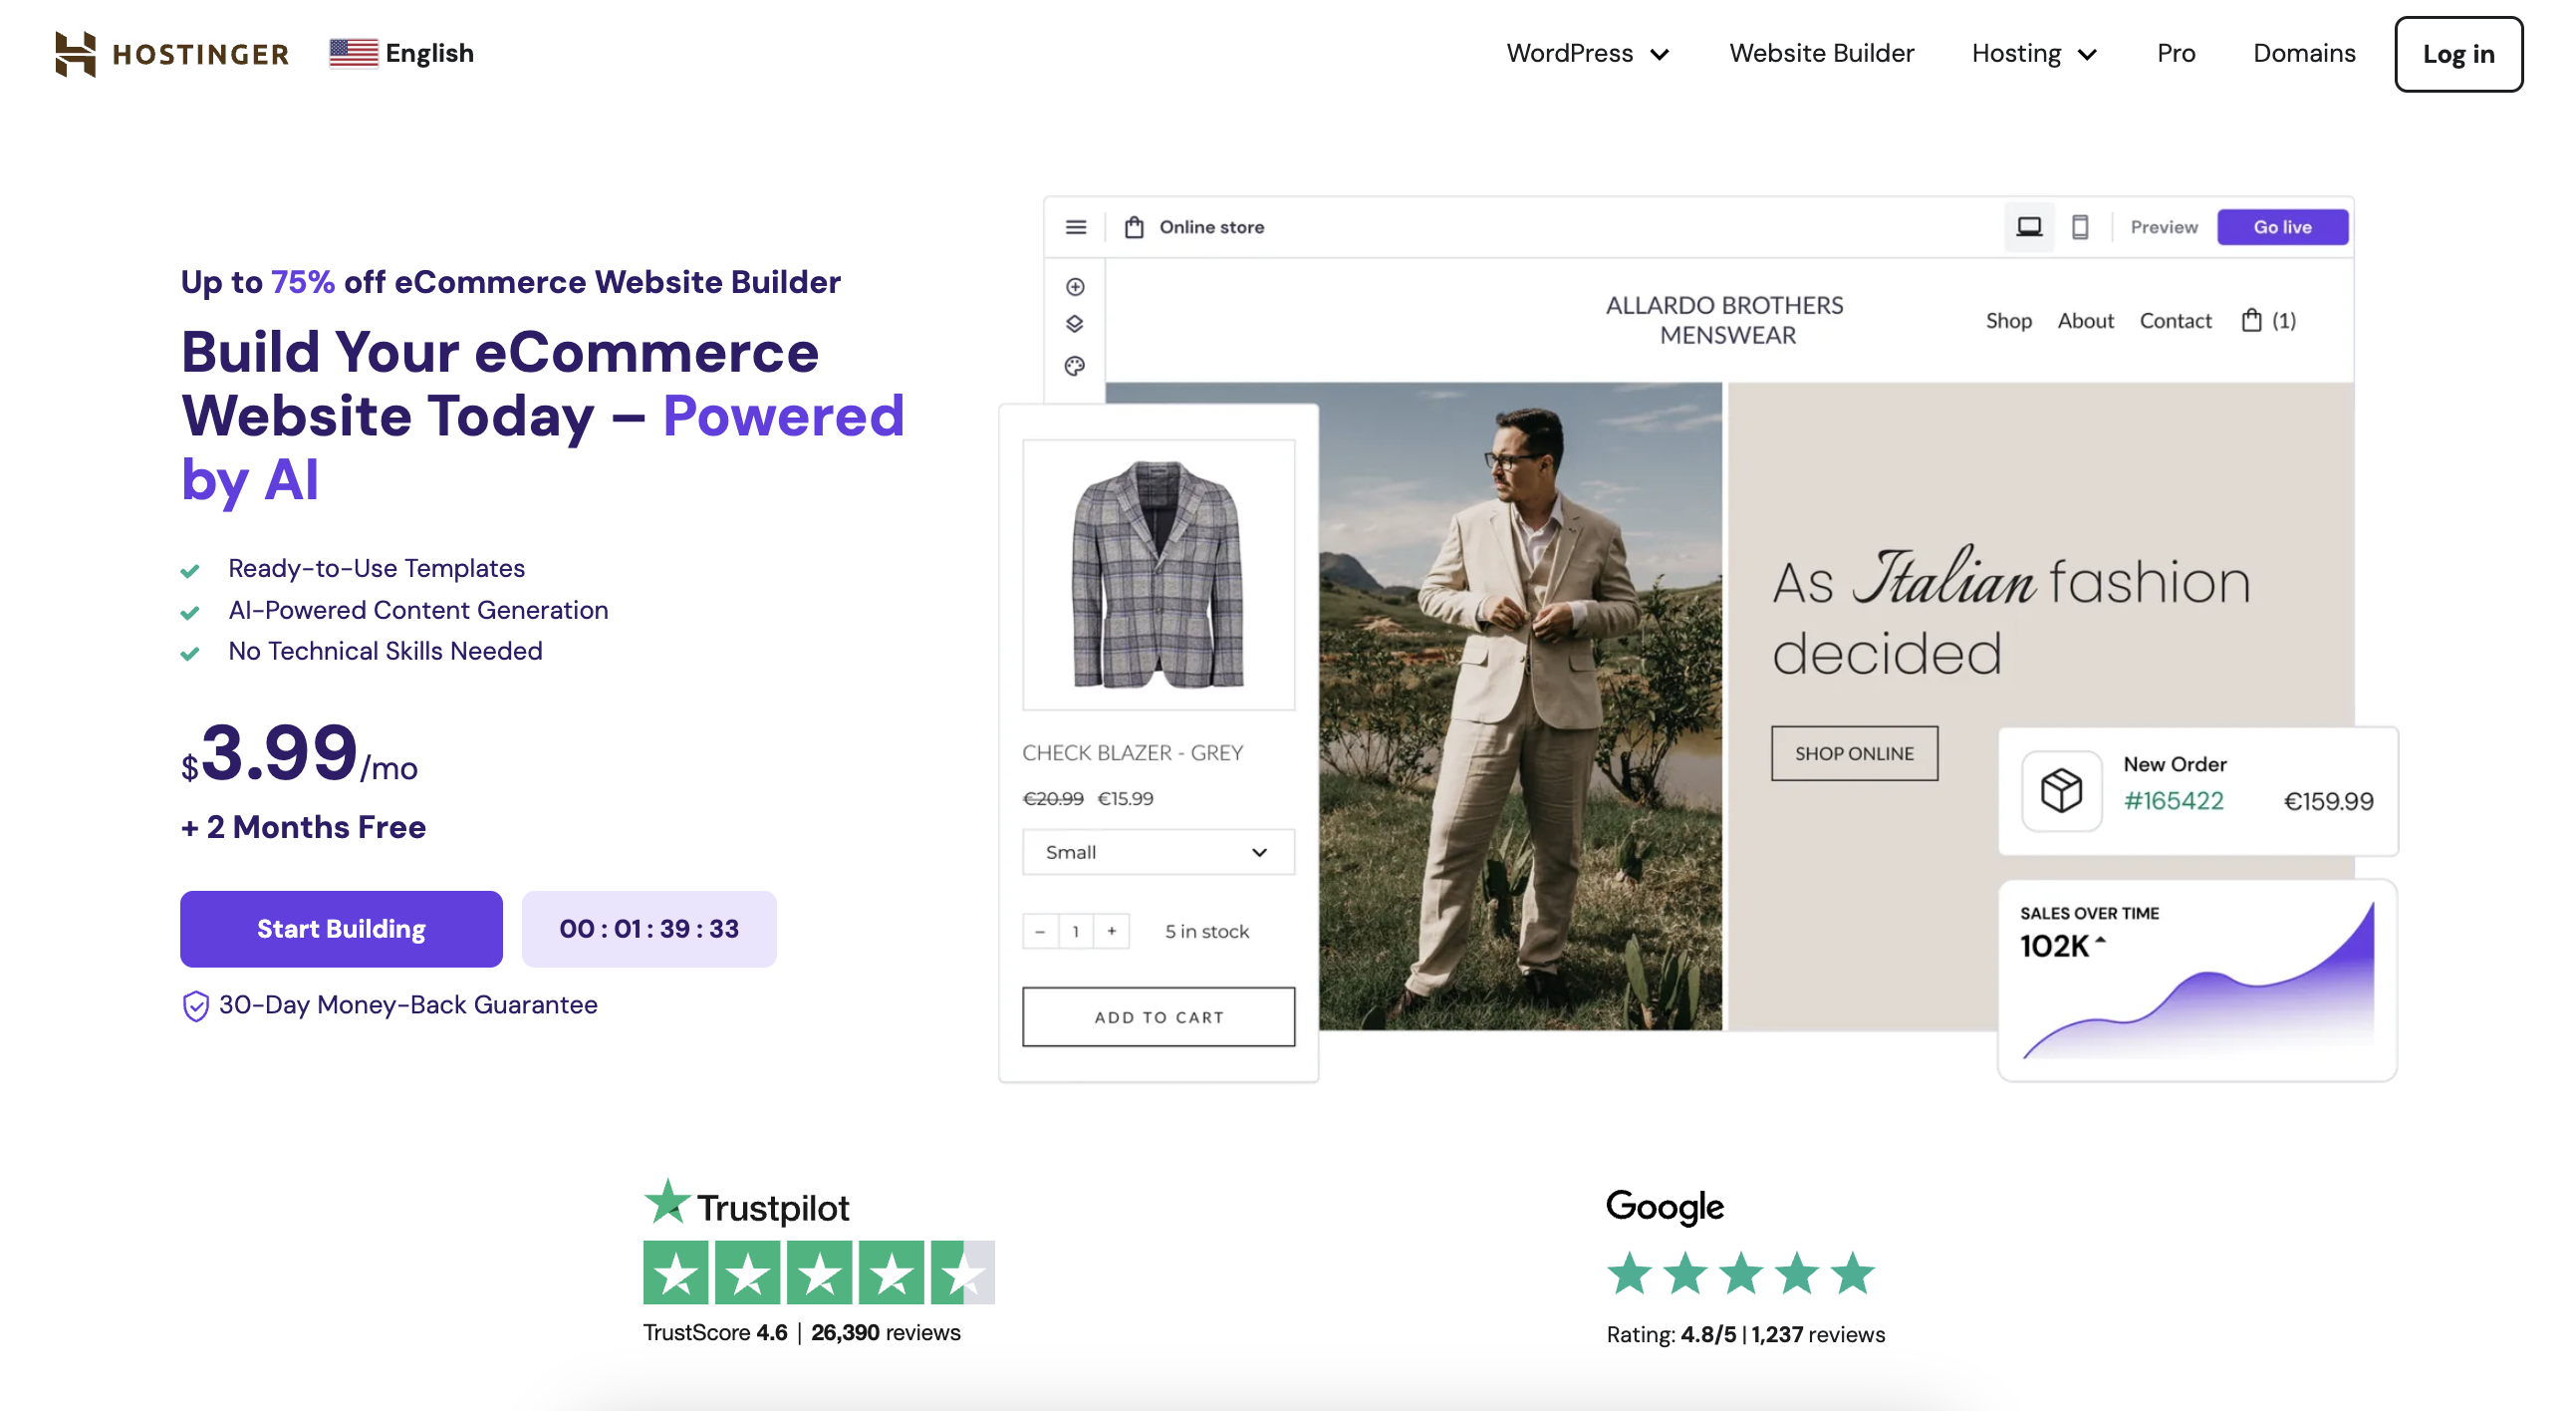Open the hamburger menu in the builder
This screenshot has height=1411, width=2576.
coord(1075,227)
